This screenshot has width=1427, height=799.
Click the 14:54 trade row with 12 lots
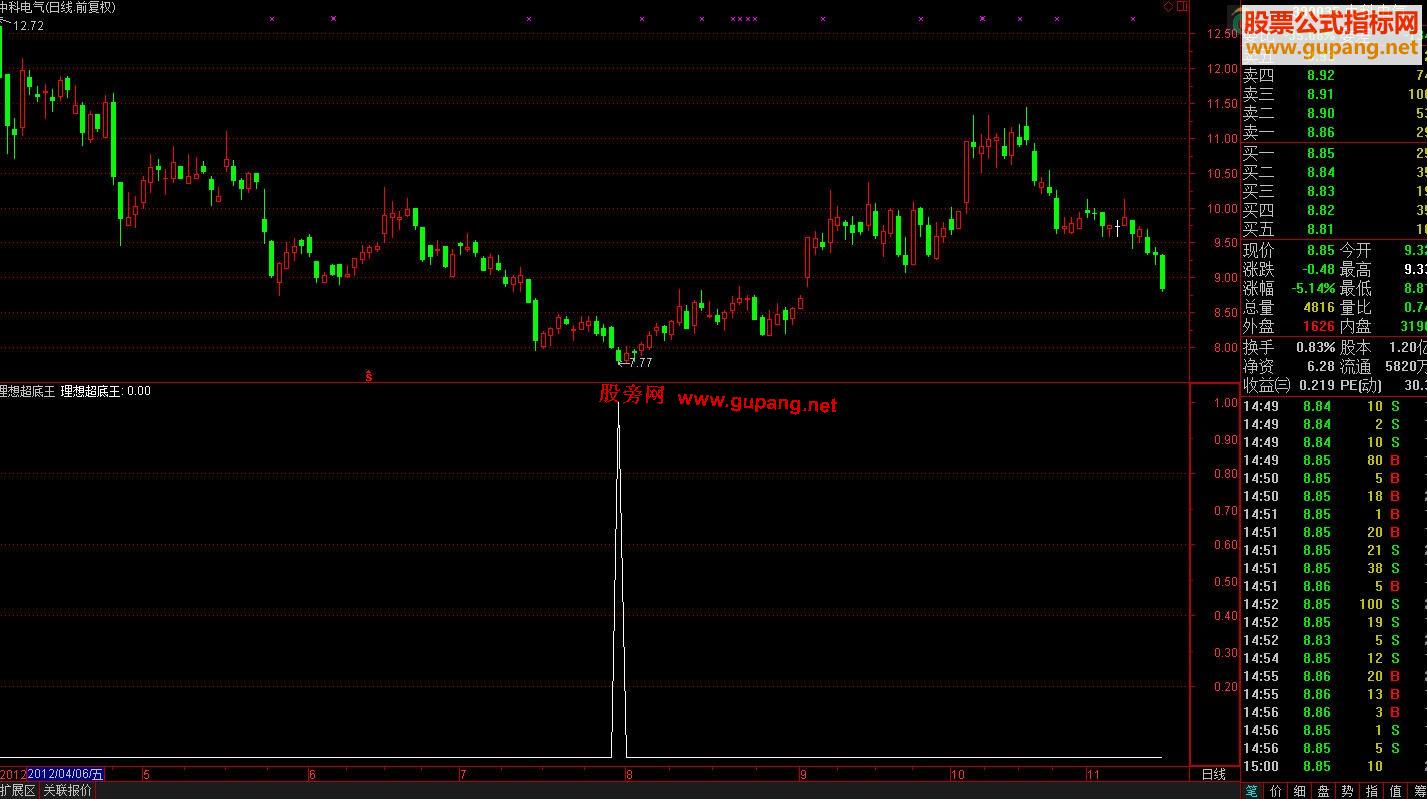point(1334,658)
